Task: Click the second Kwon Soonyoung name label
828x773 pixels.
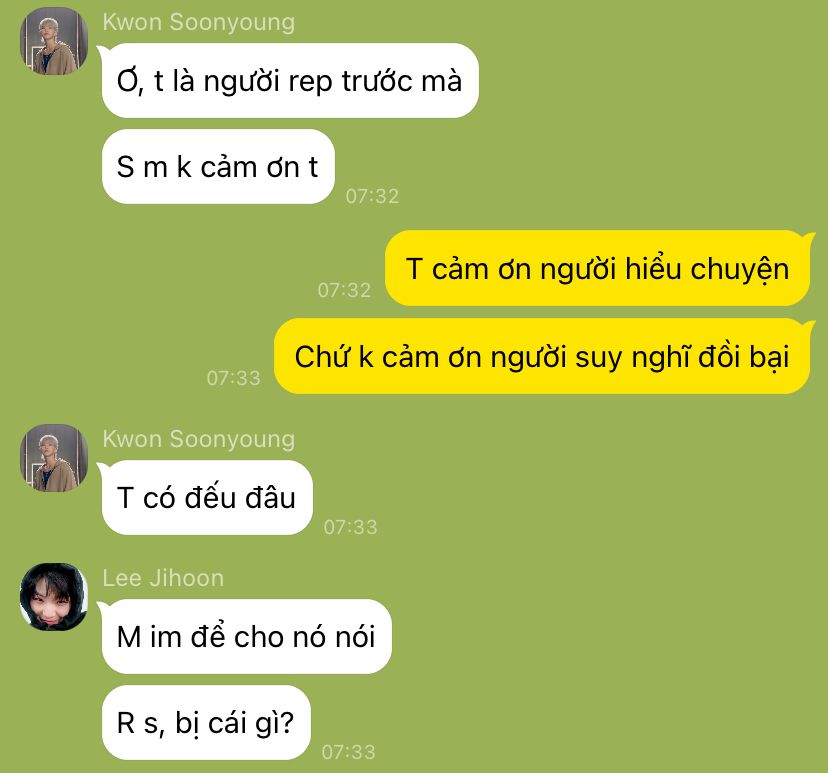Action: [199, 440]
